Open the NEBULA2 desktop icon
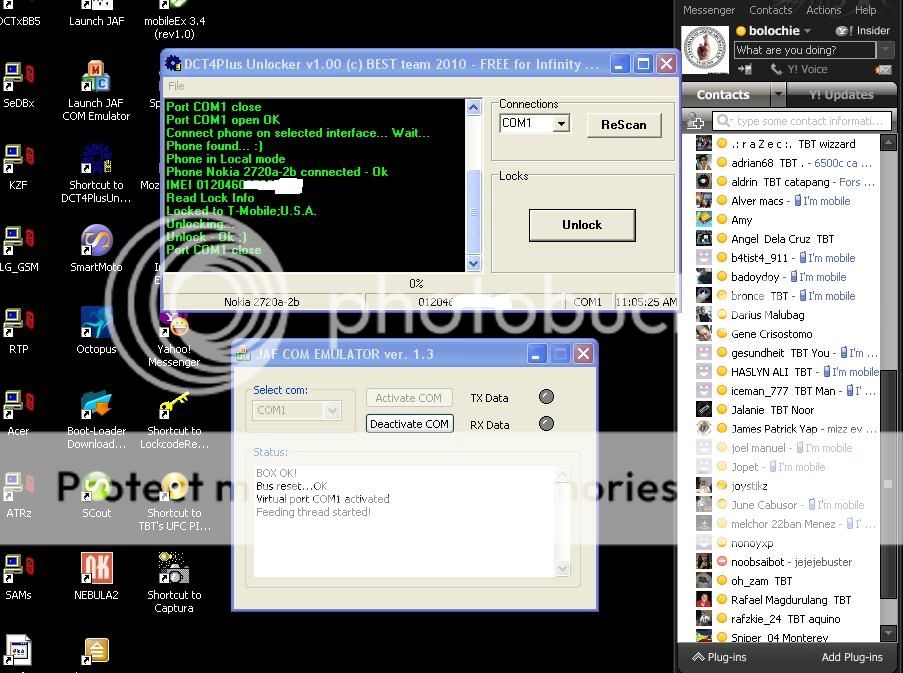This screenshot has height=673, width=903. [96, 570]
